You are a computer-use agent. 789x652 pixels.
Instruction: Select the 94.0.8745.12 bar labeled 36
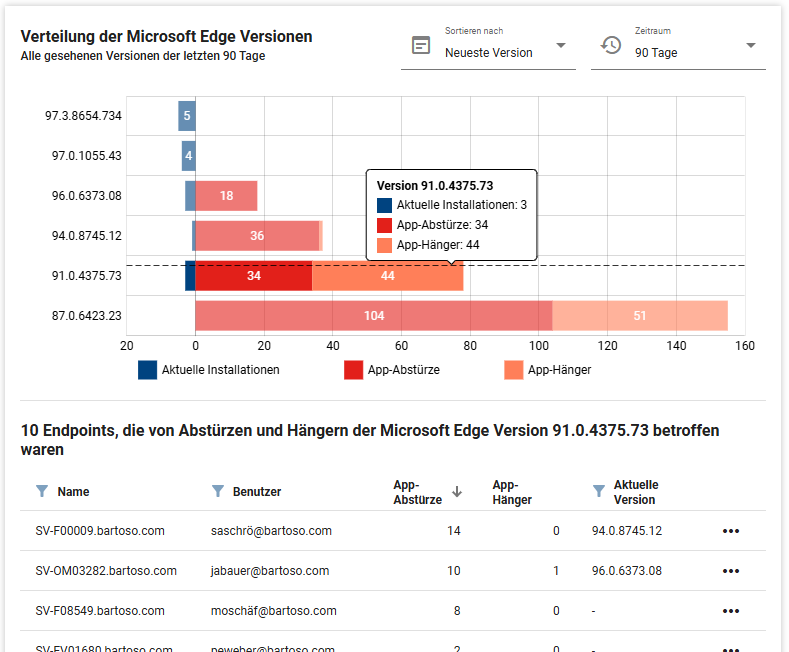[x=257, y=236]
